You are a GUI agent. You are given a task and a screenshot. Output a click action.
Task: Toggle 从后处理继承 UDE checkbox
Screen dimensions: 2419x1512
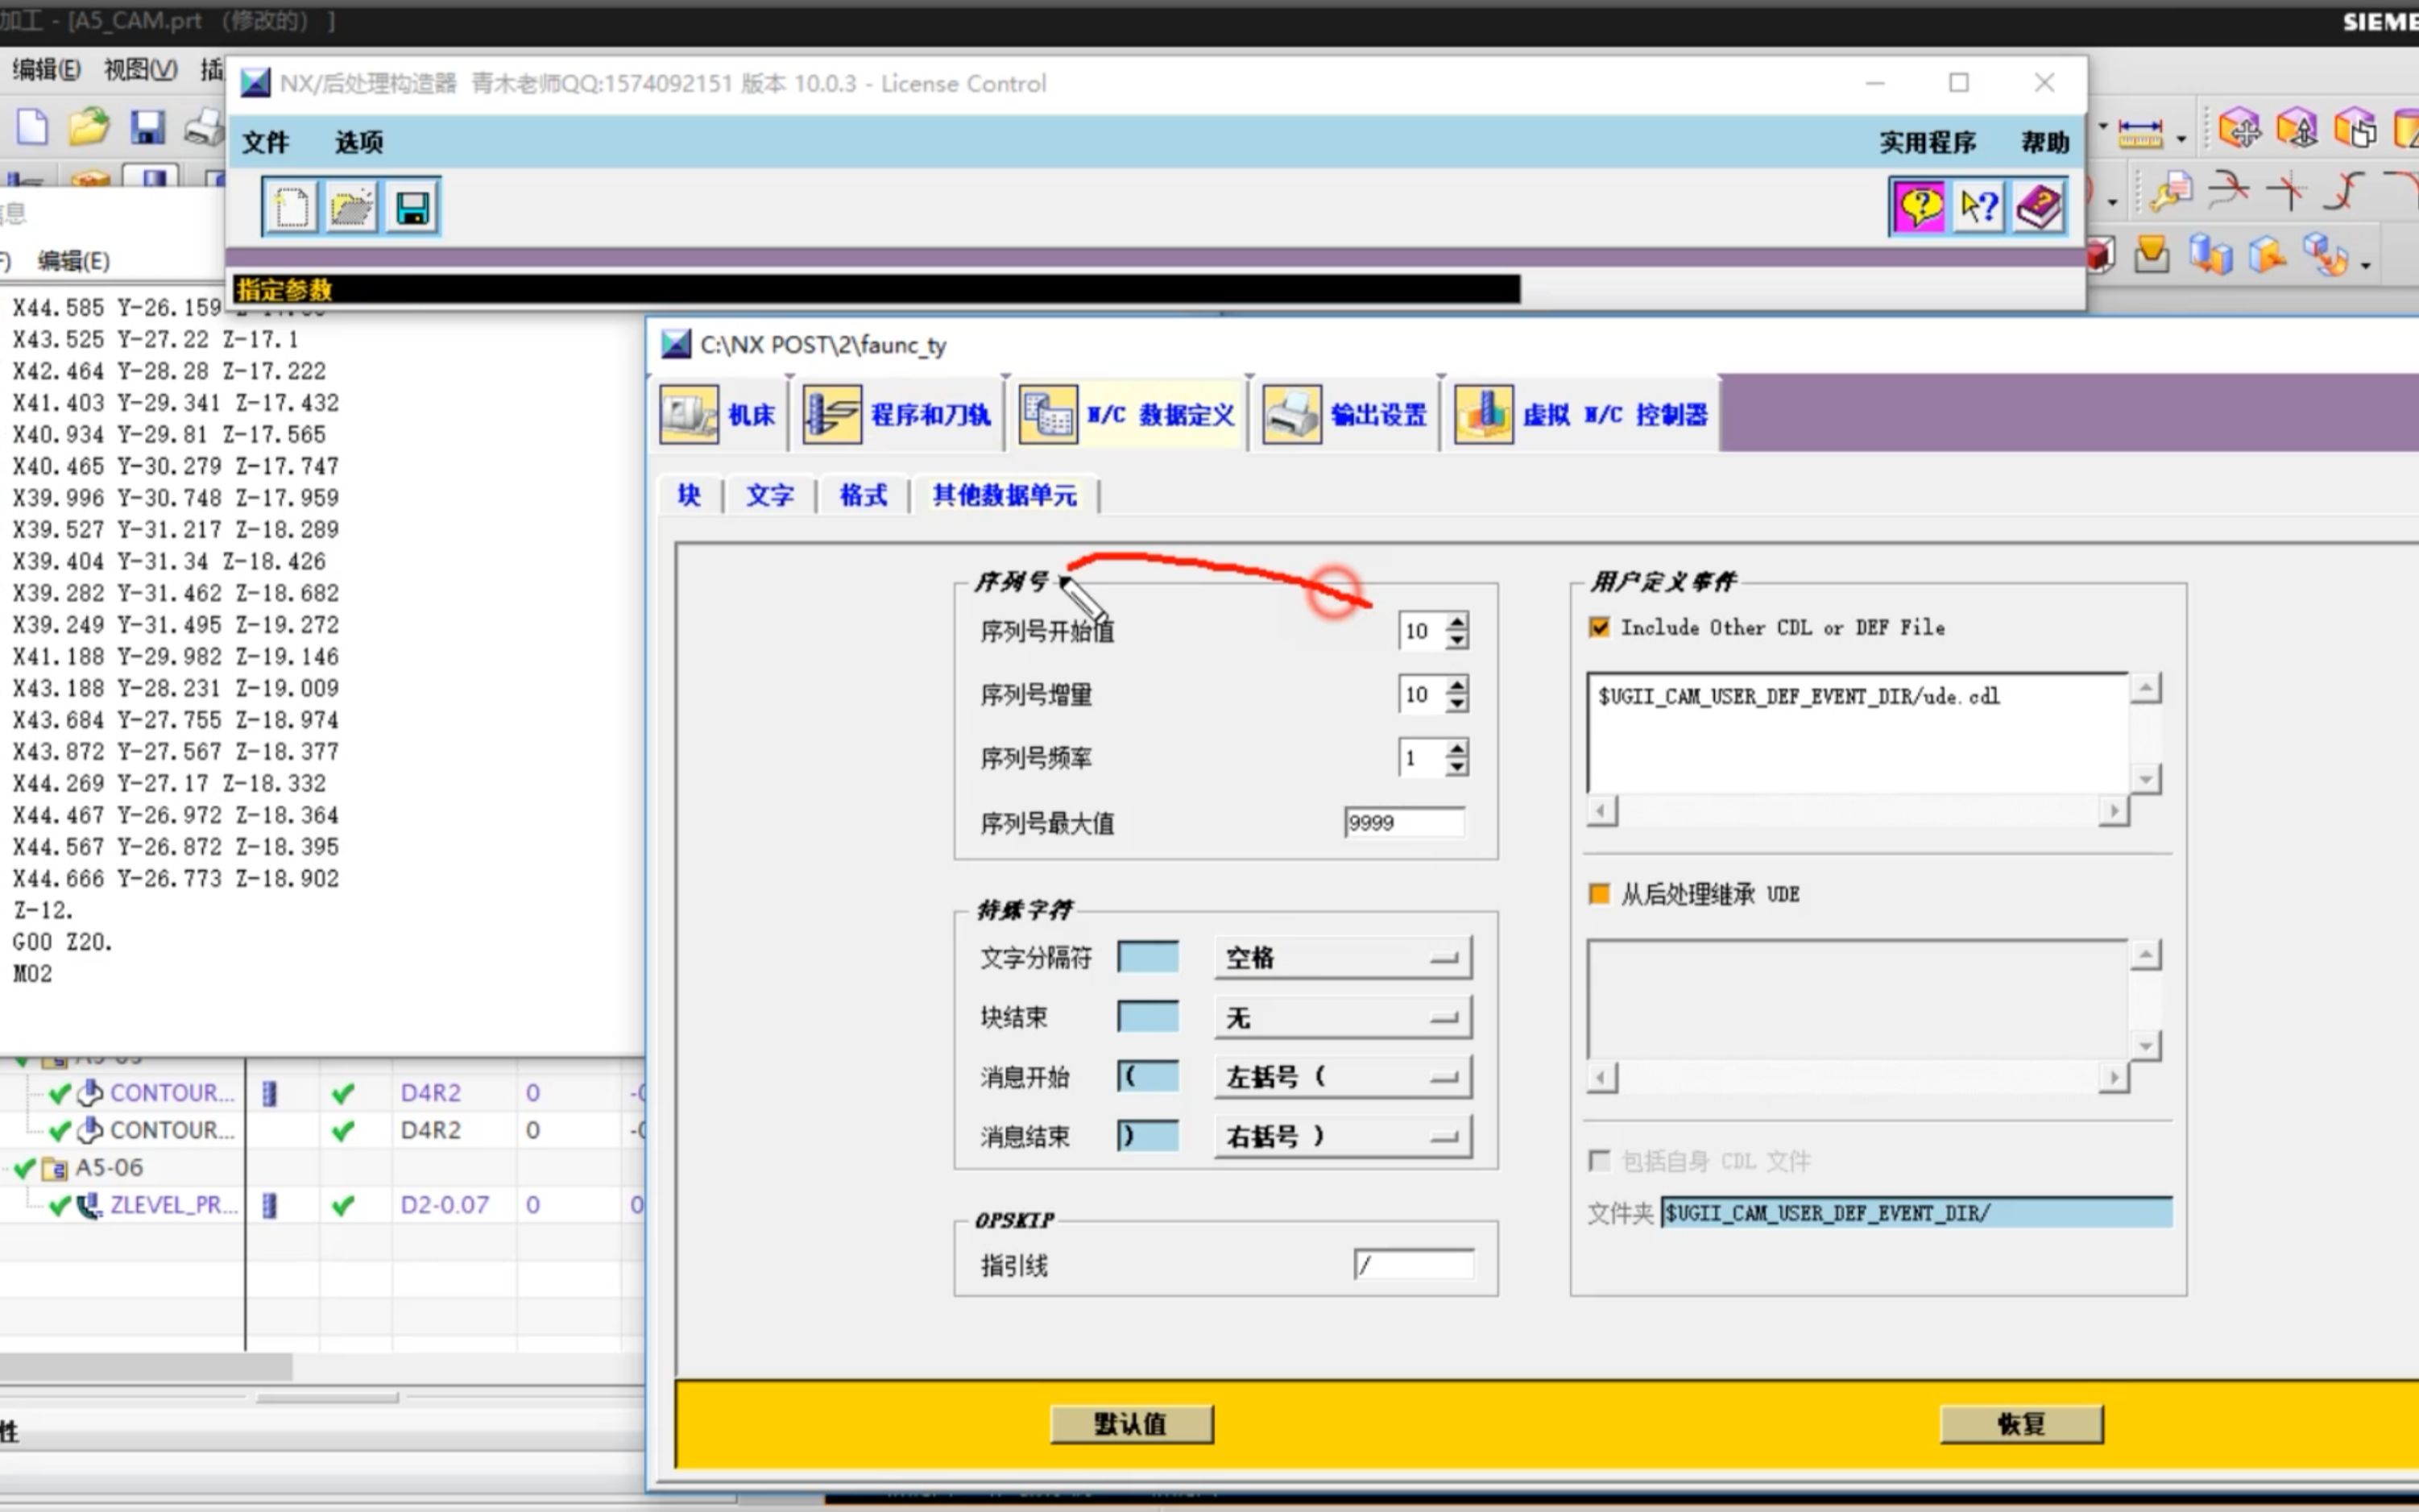(x=1600, y=894)
